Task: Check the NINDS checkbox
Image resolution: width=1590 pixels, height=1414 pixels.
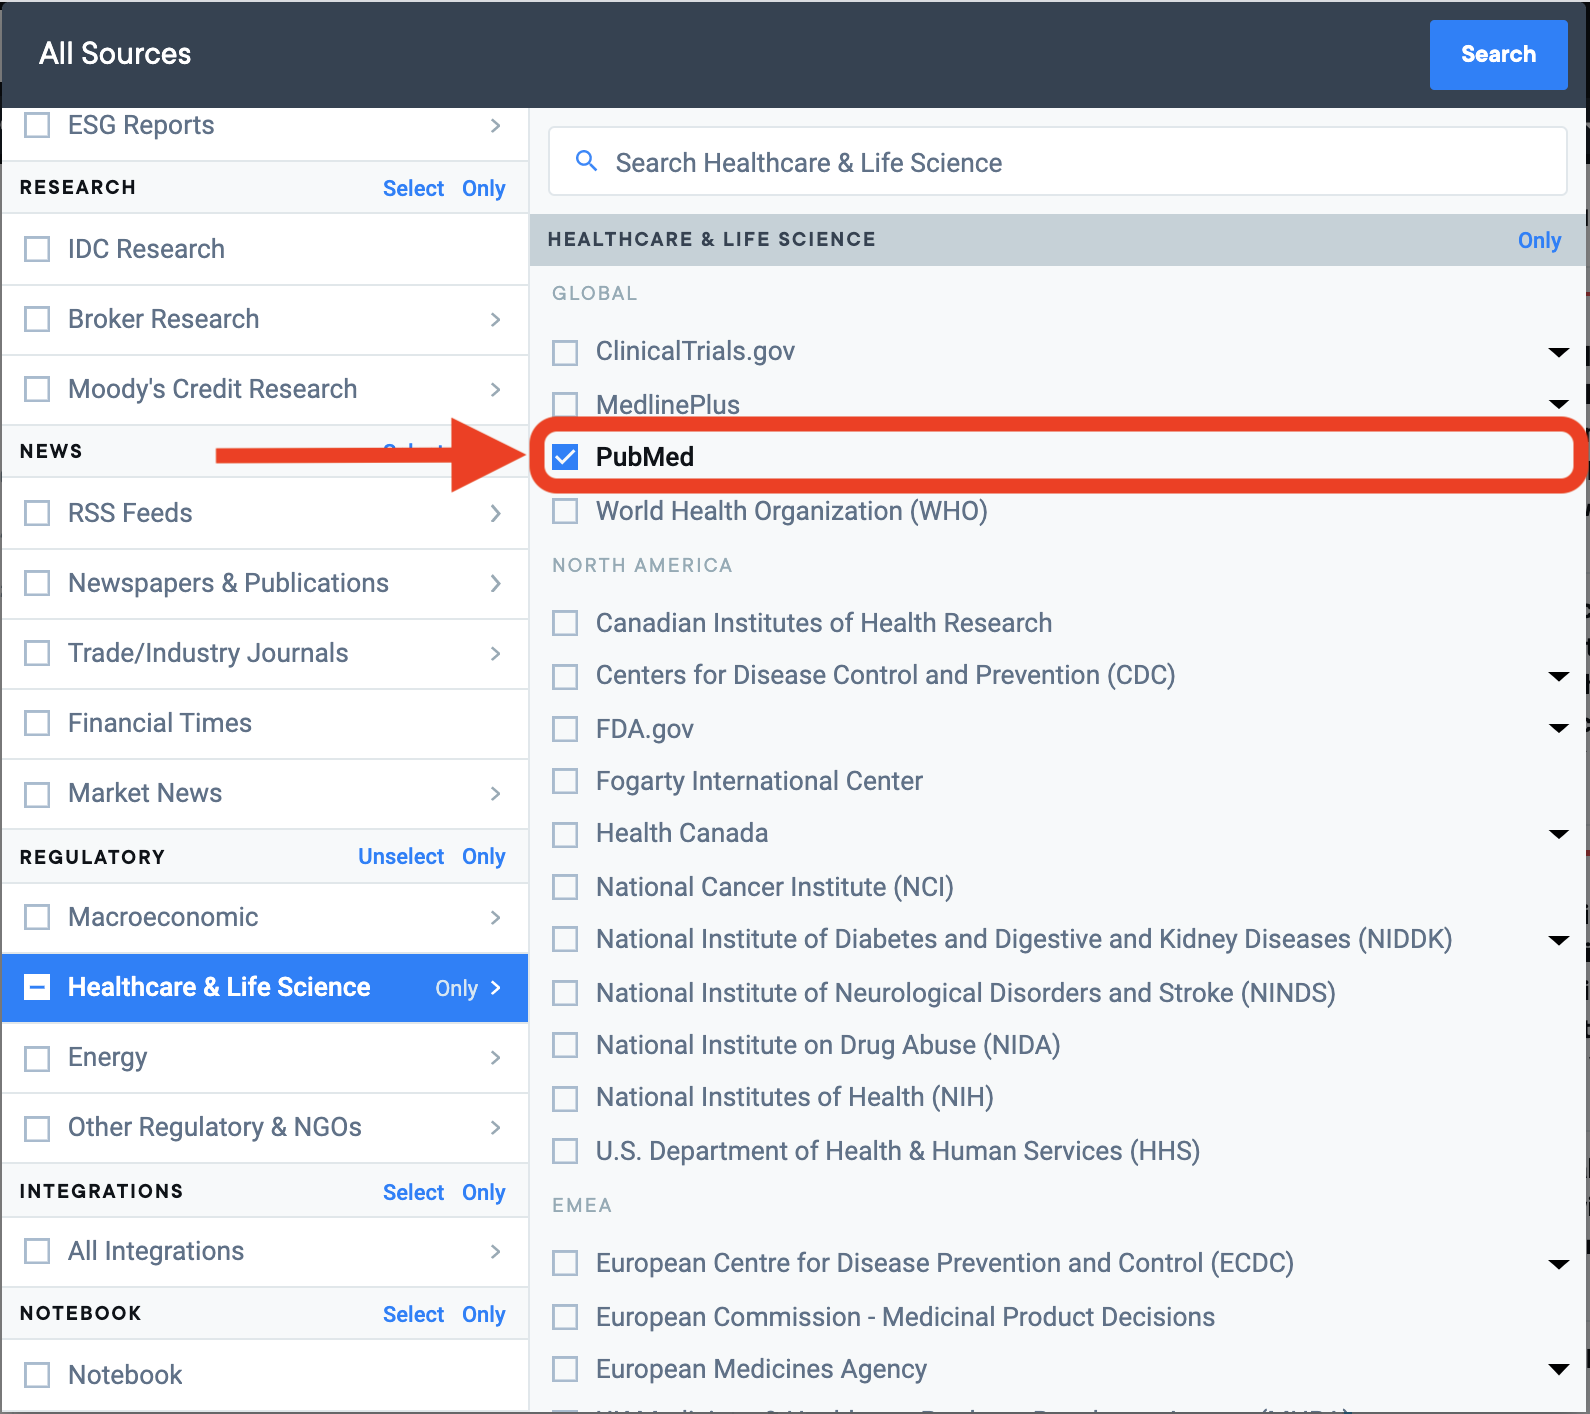Action: tap(565, 993)
